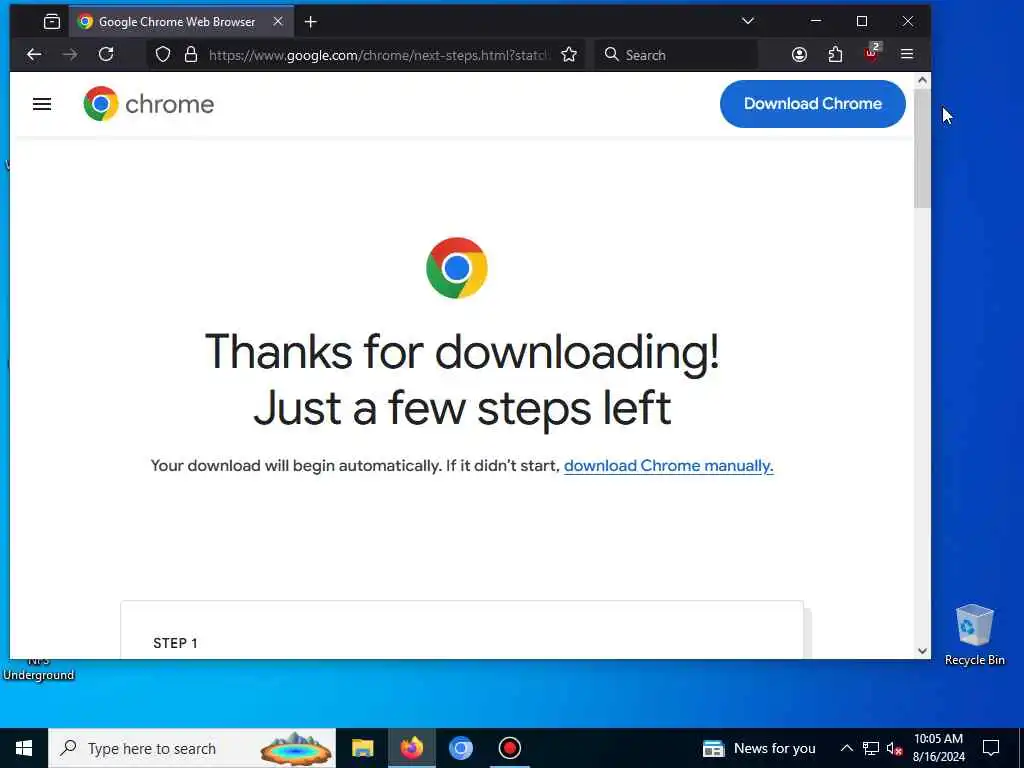The height and width of the screenshot is (768, 1024).
Task: Open Firefox View icon in tab bar
Action: (x=52, y=22)
